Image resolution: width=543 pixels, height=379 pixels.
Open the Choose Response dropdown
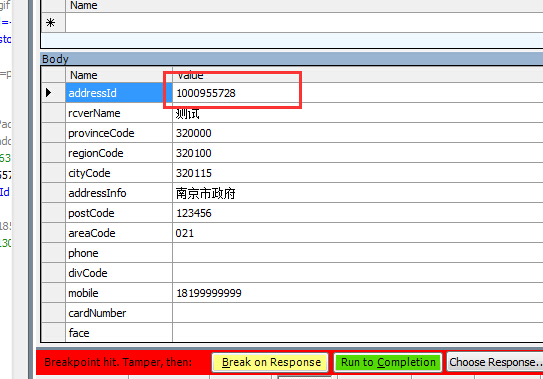point(495,362)
